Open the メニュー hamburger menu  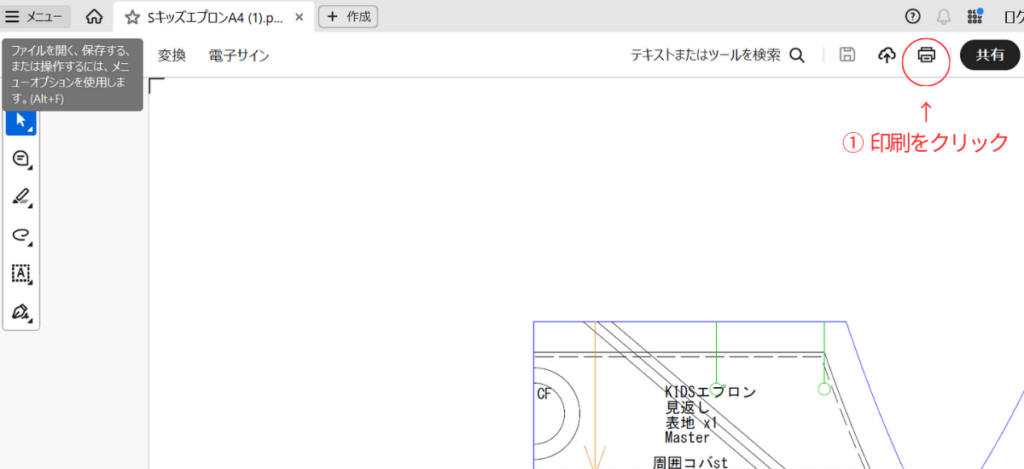tap(35, 16)
